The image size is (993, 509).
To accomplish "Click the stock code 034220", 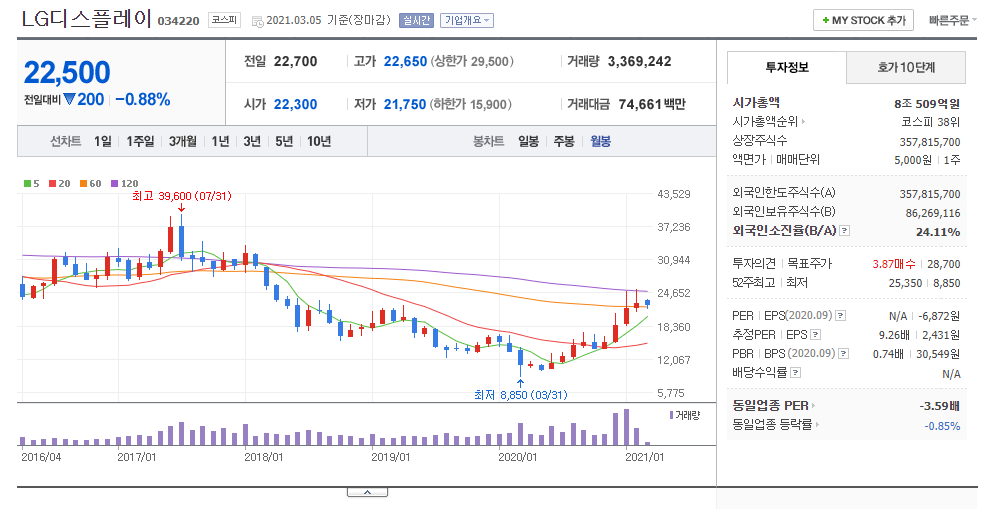I will click(178, 21).
